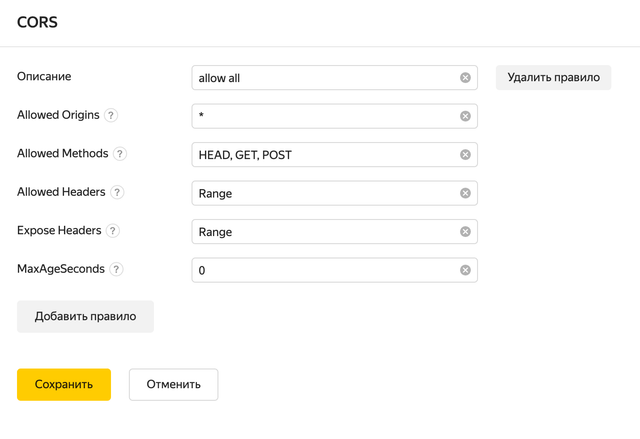Show help for Allowed Origins

coord(111,115)
